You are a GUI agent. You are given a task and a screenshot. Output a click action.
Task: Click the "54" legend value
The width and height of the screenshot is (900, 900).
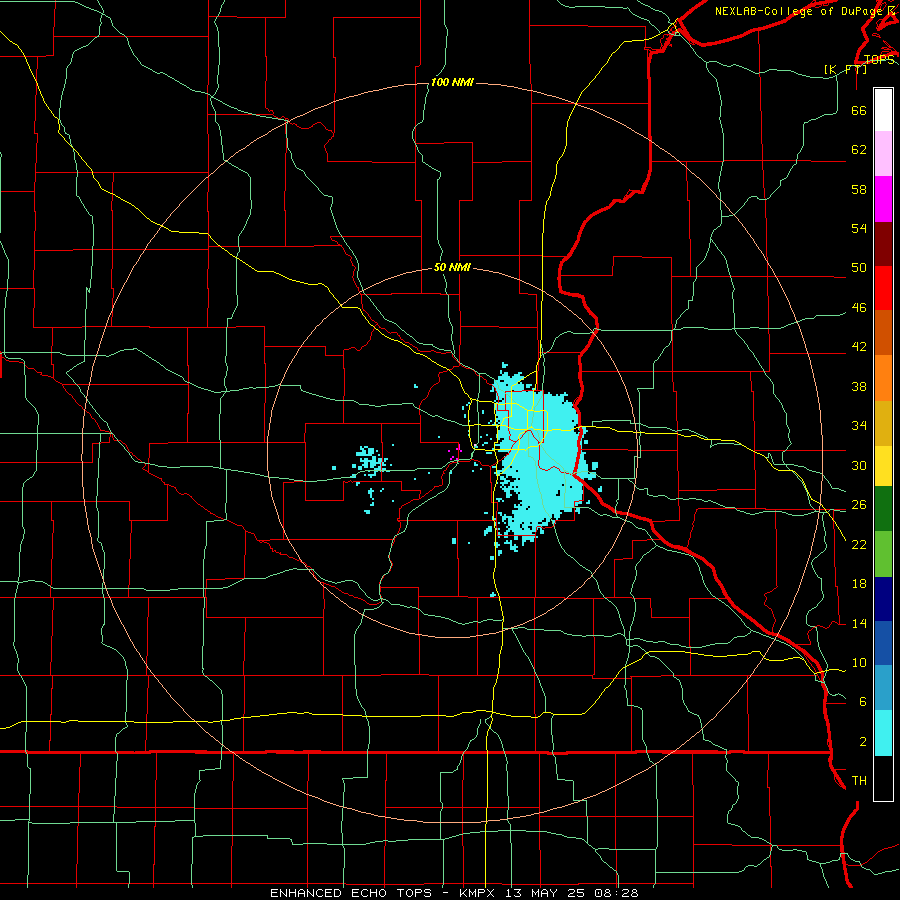tap(859, 228)
